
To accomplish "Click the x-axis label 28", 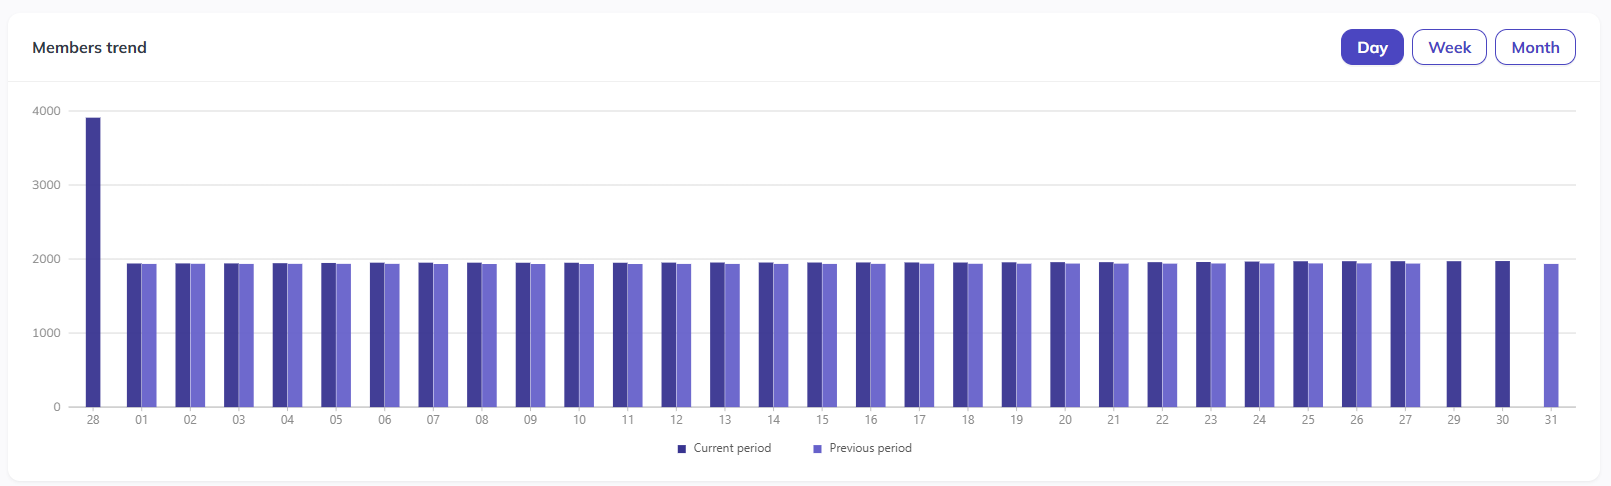I will (93, 420).
